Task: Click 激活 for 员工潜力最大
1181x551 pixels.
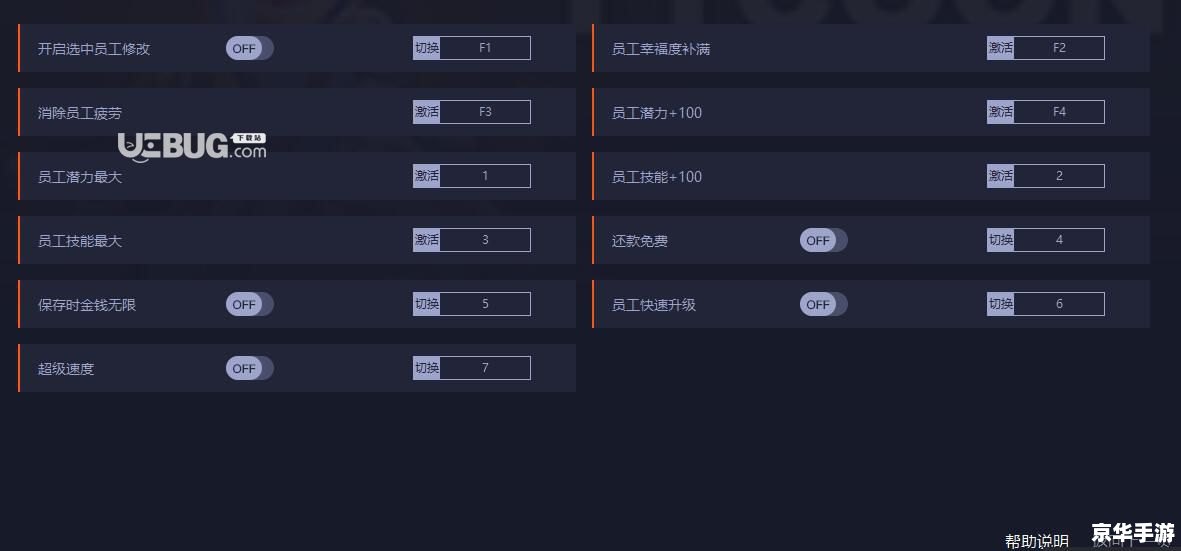Action: coord(427,176)
